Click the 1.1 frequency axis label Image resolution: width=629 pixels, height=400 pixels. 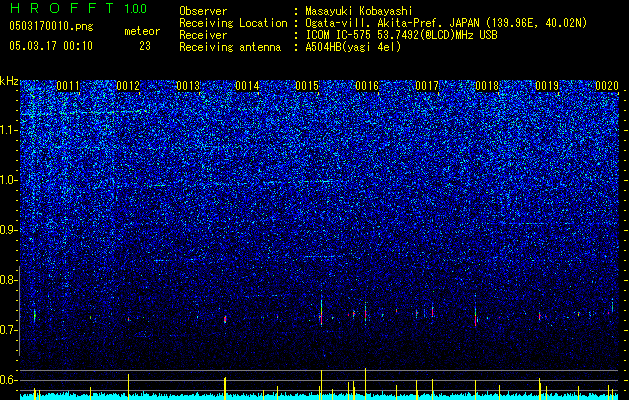(x=9, y=130)
